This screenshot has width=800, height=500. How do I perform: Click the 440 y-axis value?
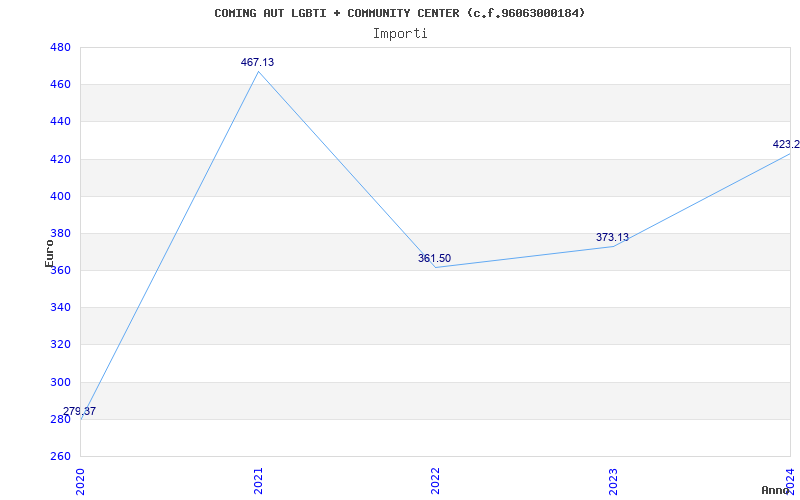60,122
